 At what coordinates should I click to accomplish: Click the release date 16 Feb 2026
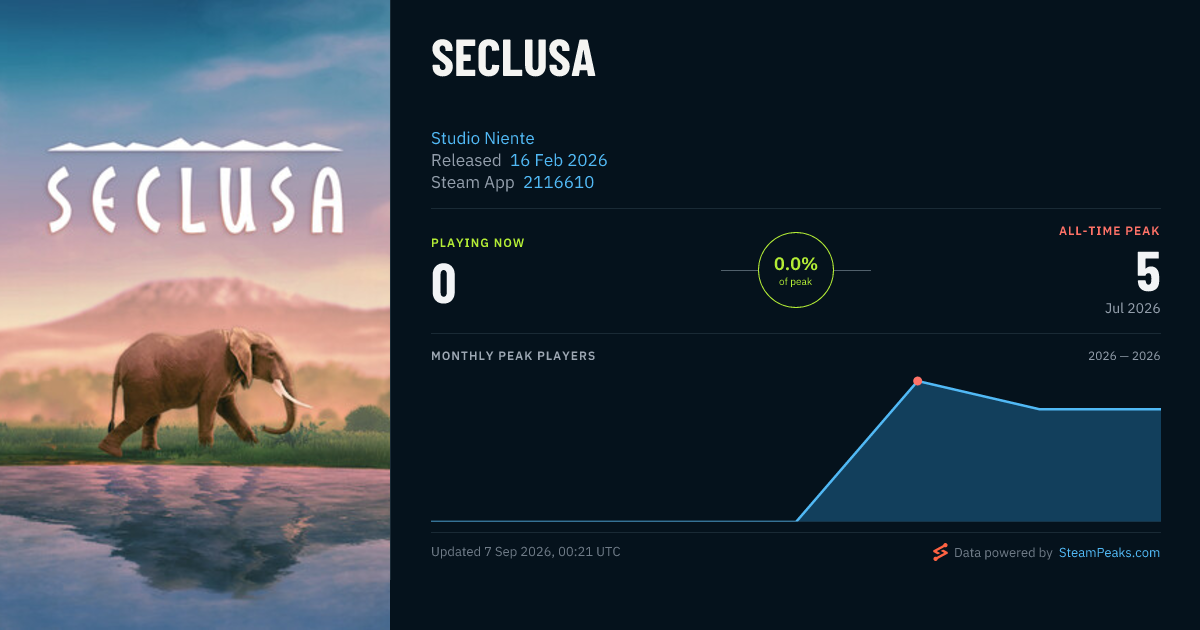coord(558,160)
